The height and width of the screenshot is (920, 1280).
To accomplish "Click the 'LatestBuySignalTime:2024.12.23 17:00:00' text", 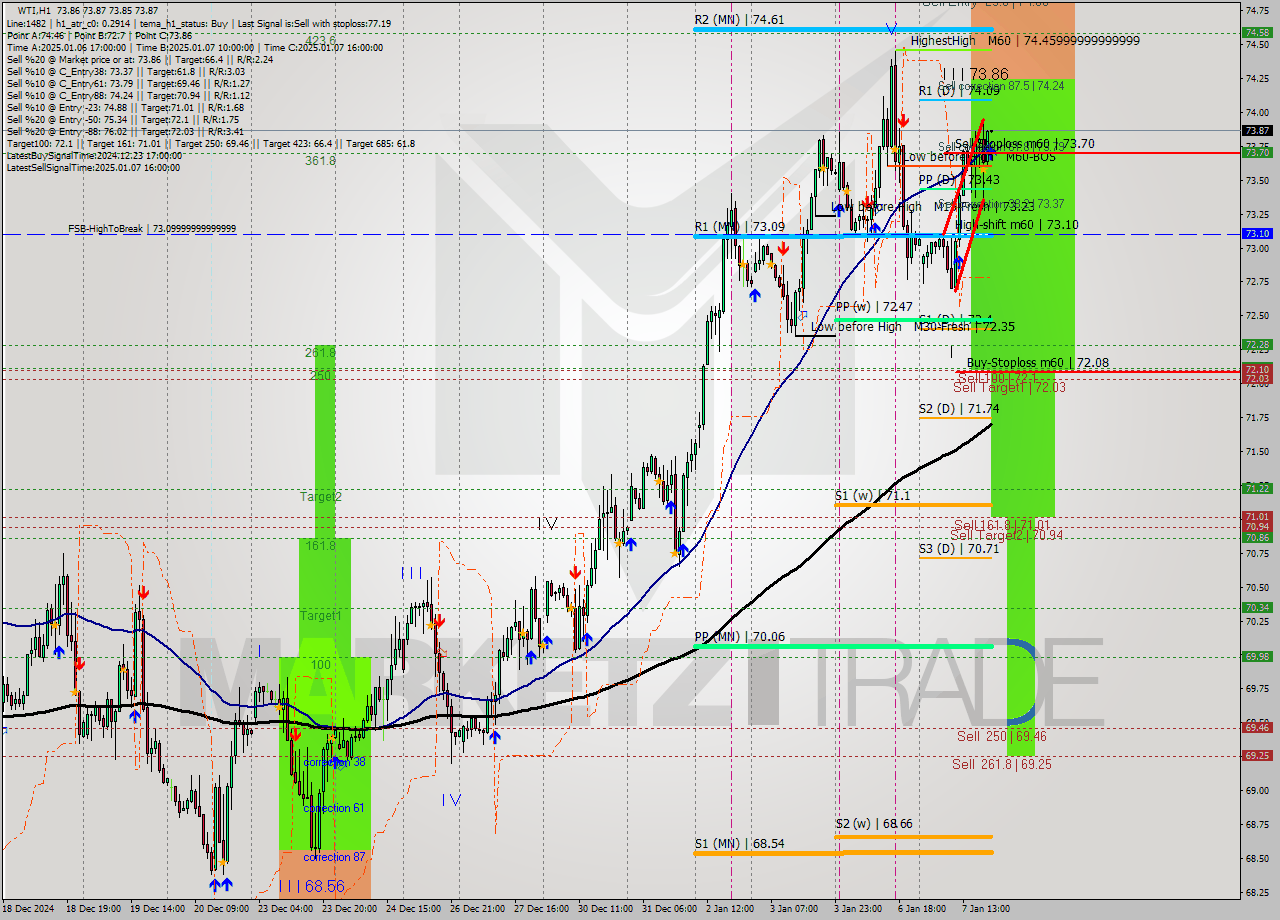I will tap(94, 155).
